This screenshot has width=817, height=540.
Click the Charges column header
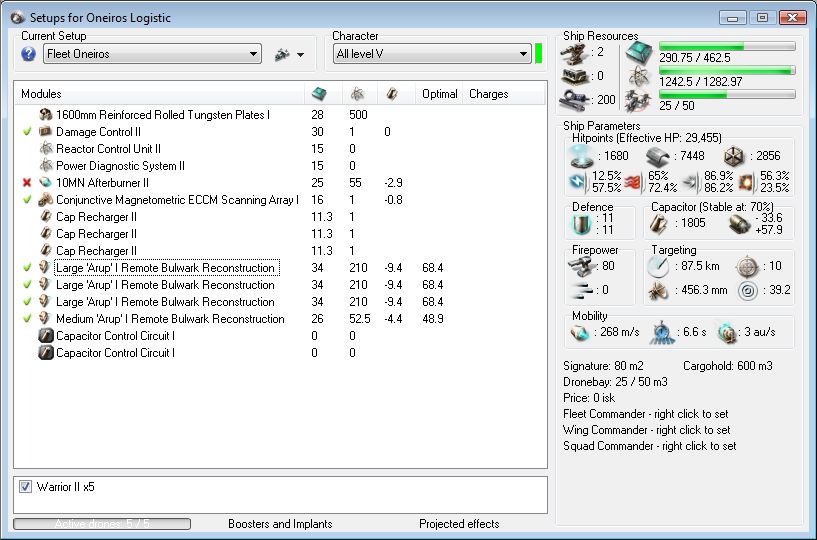coord(488,94)
